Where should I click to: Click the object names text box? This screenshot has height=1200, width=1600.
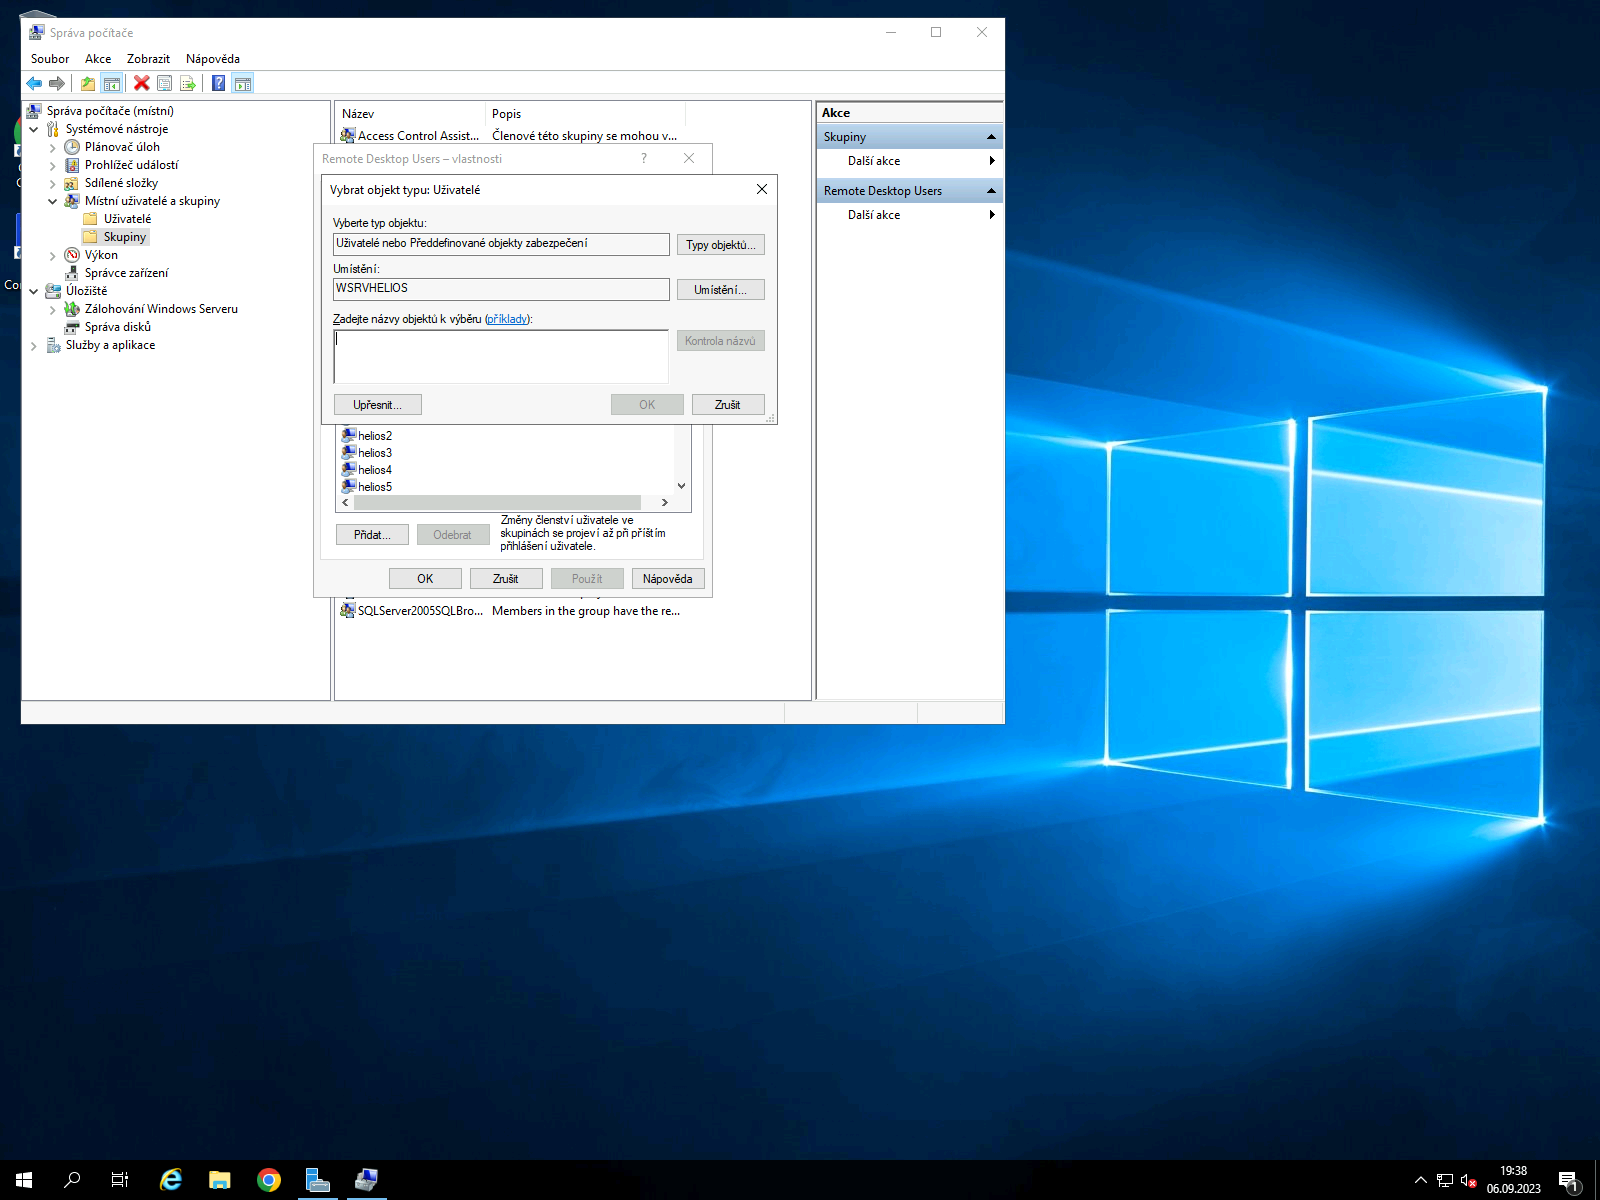[x=500, y=356]
